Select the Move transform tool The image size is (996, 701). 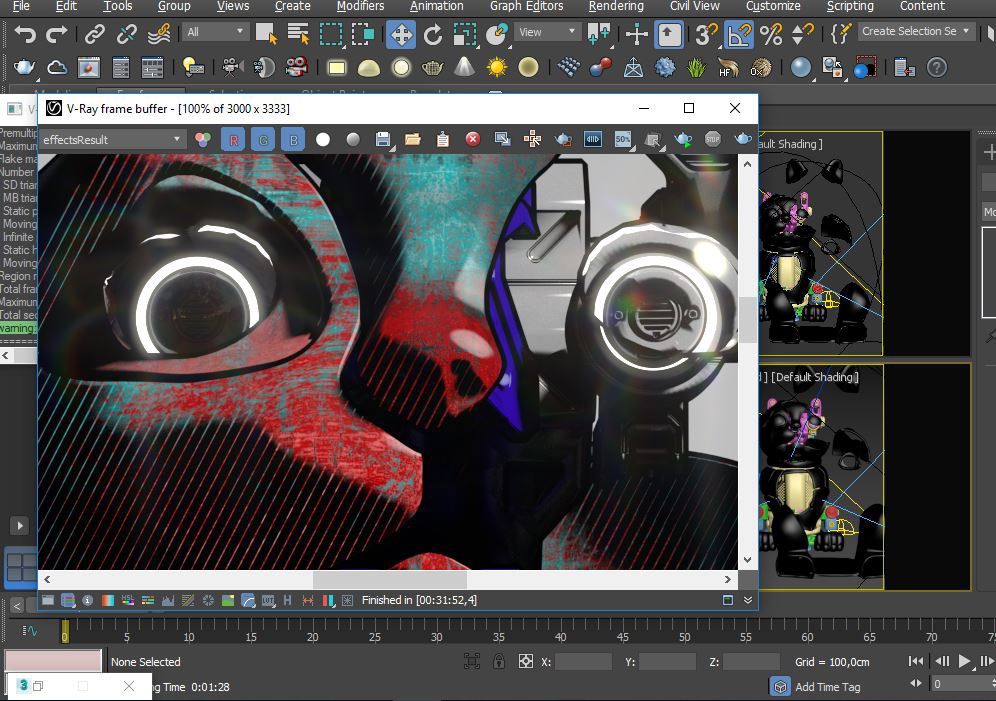pyautogui.click(x=400, y=35)
